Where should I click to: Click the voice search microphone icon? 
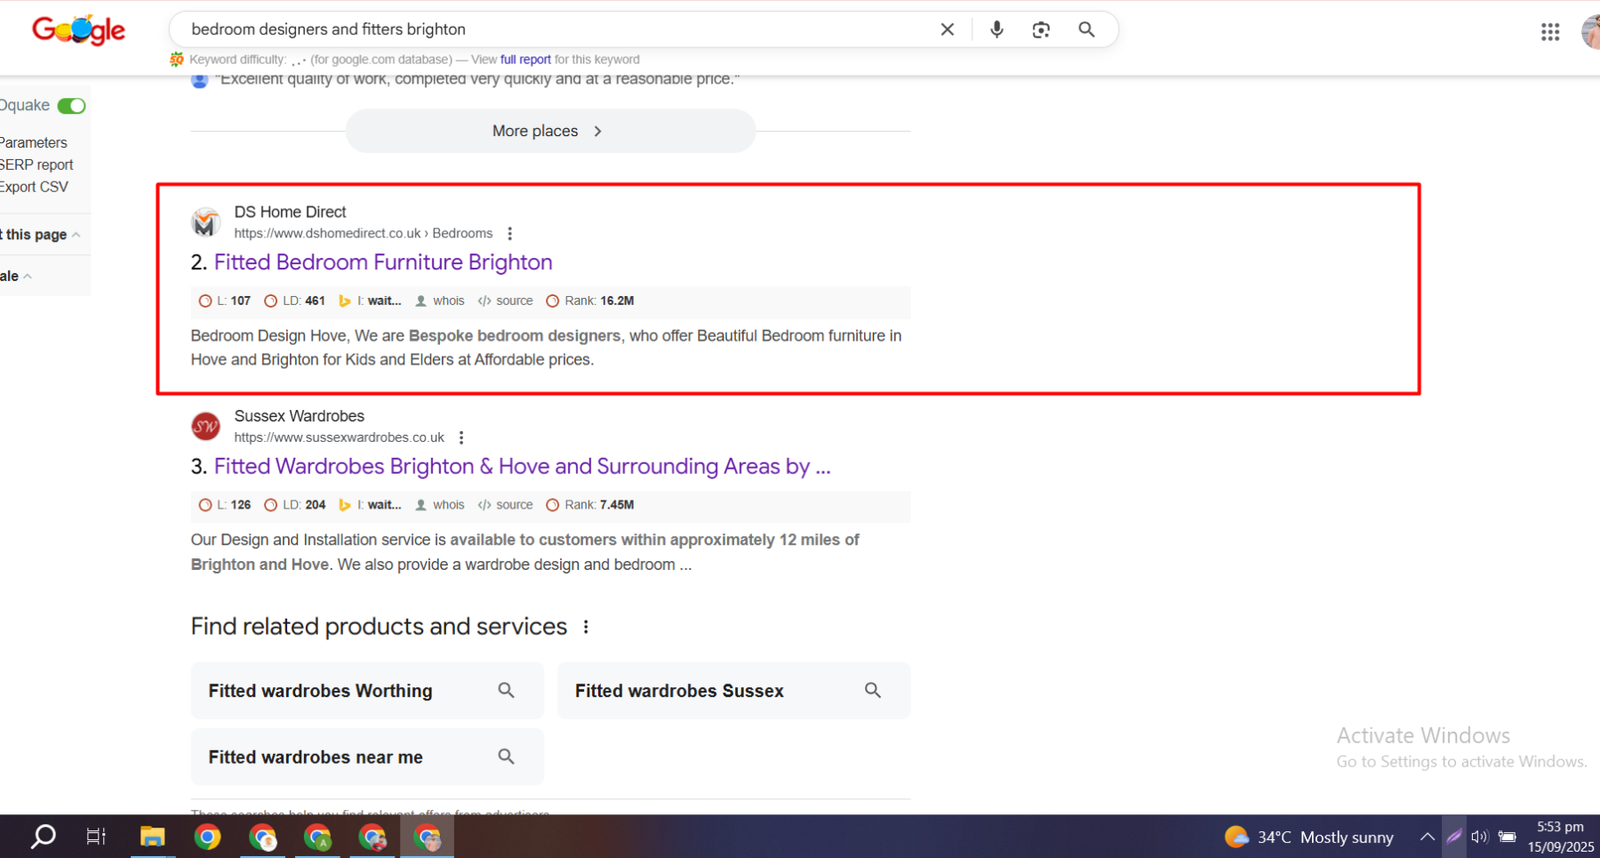996,30
